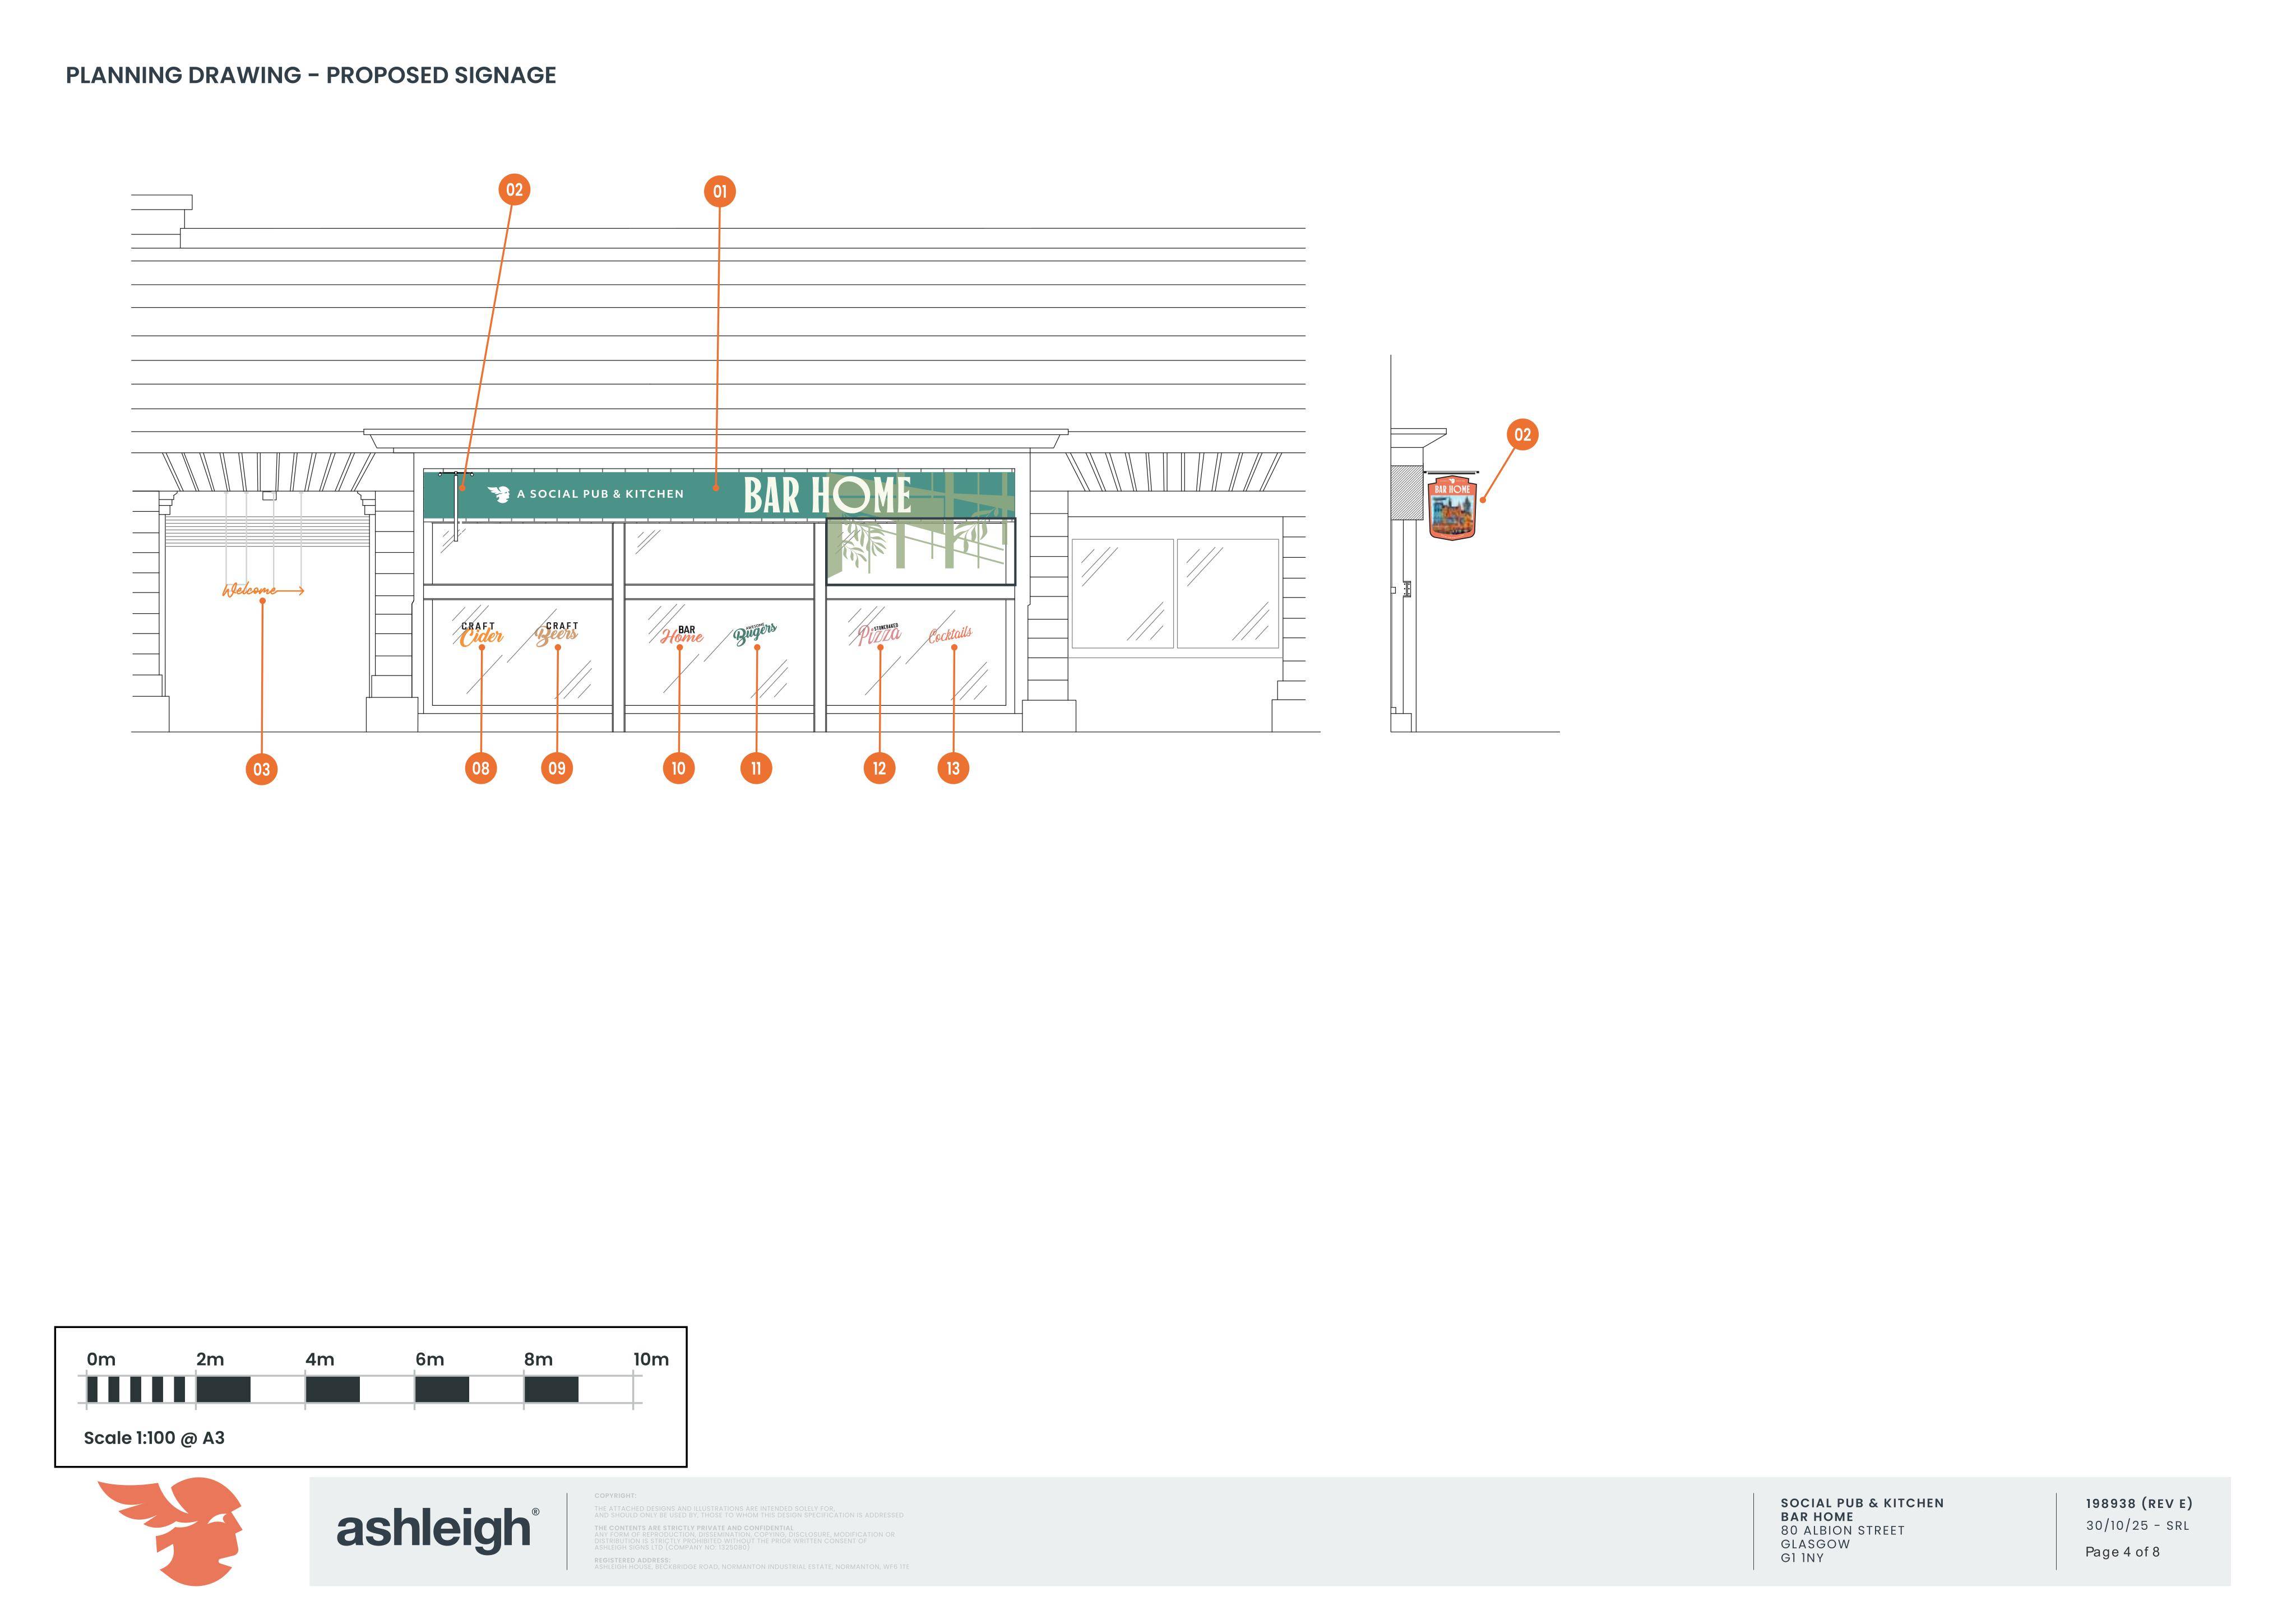This screenshot has width=2296, height=1624.
Task: Click the 'GLASGOW' line in the title block
Action: coord(1815,1544)
